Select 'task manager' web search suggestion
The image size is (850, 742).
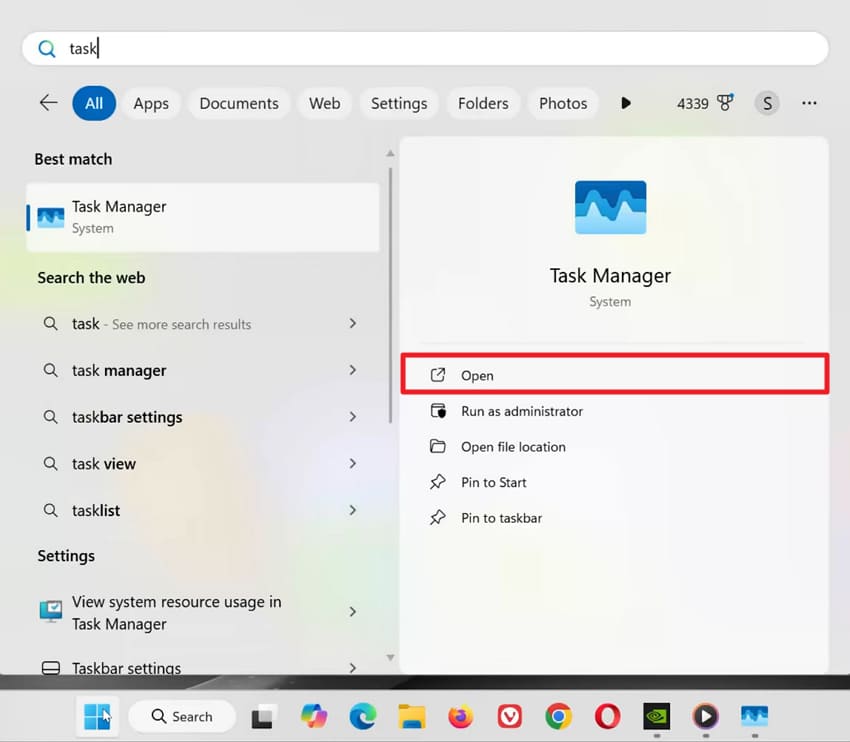[119, 371]
